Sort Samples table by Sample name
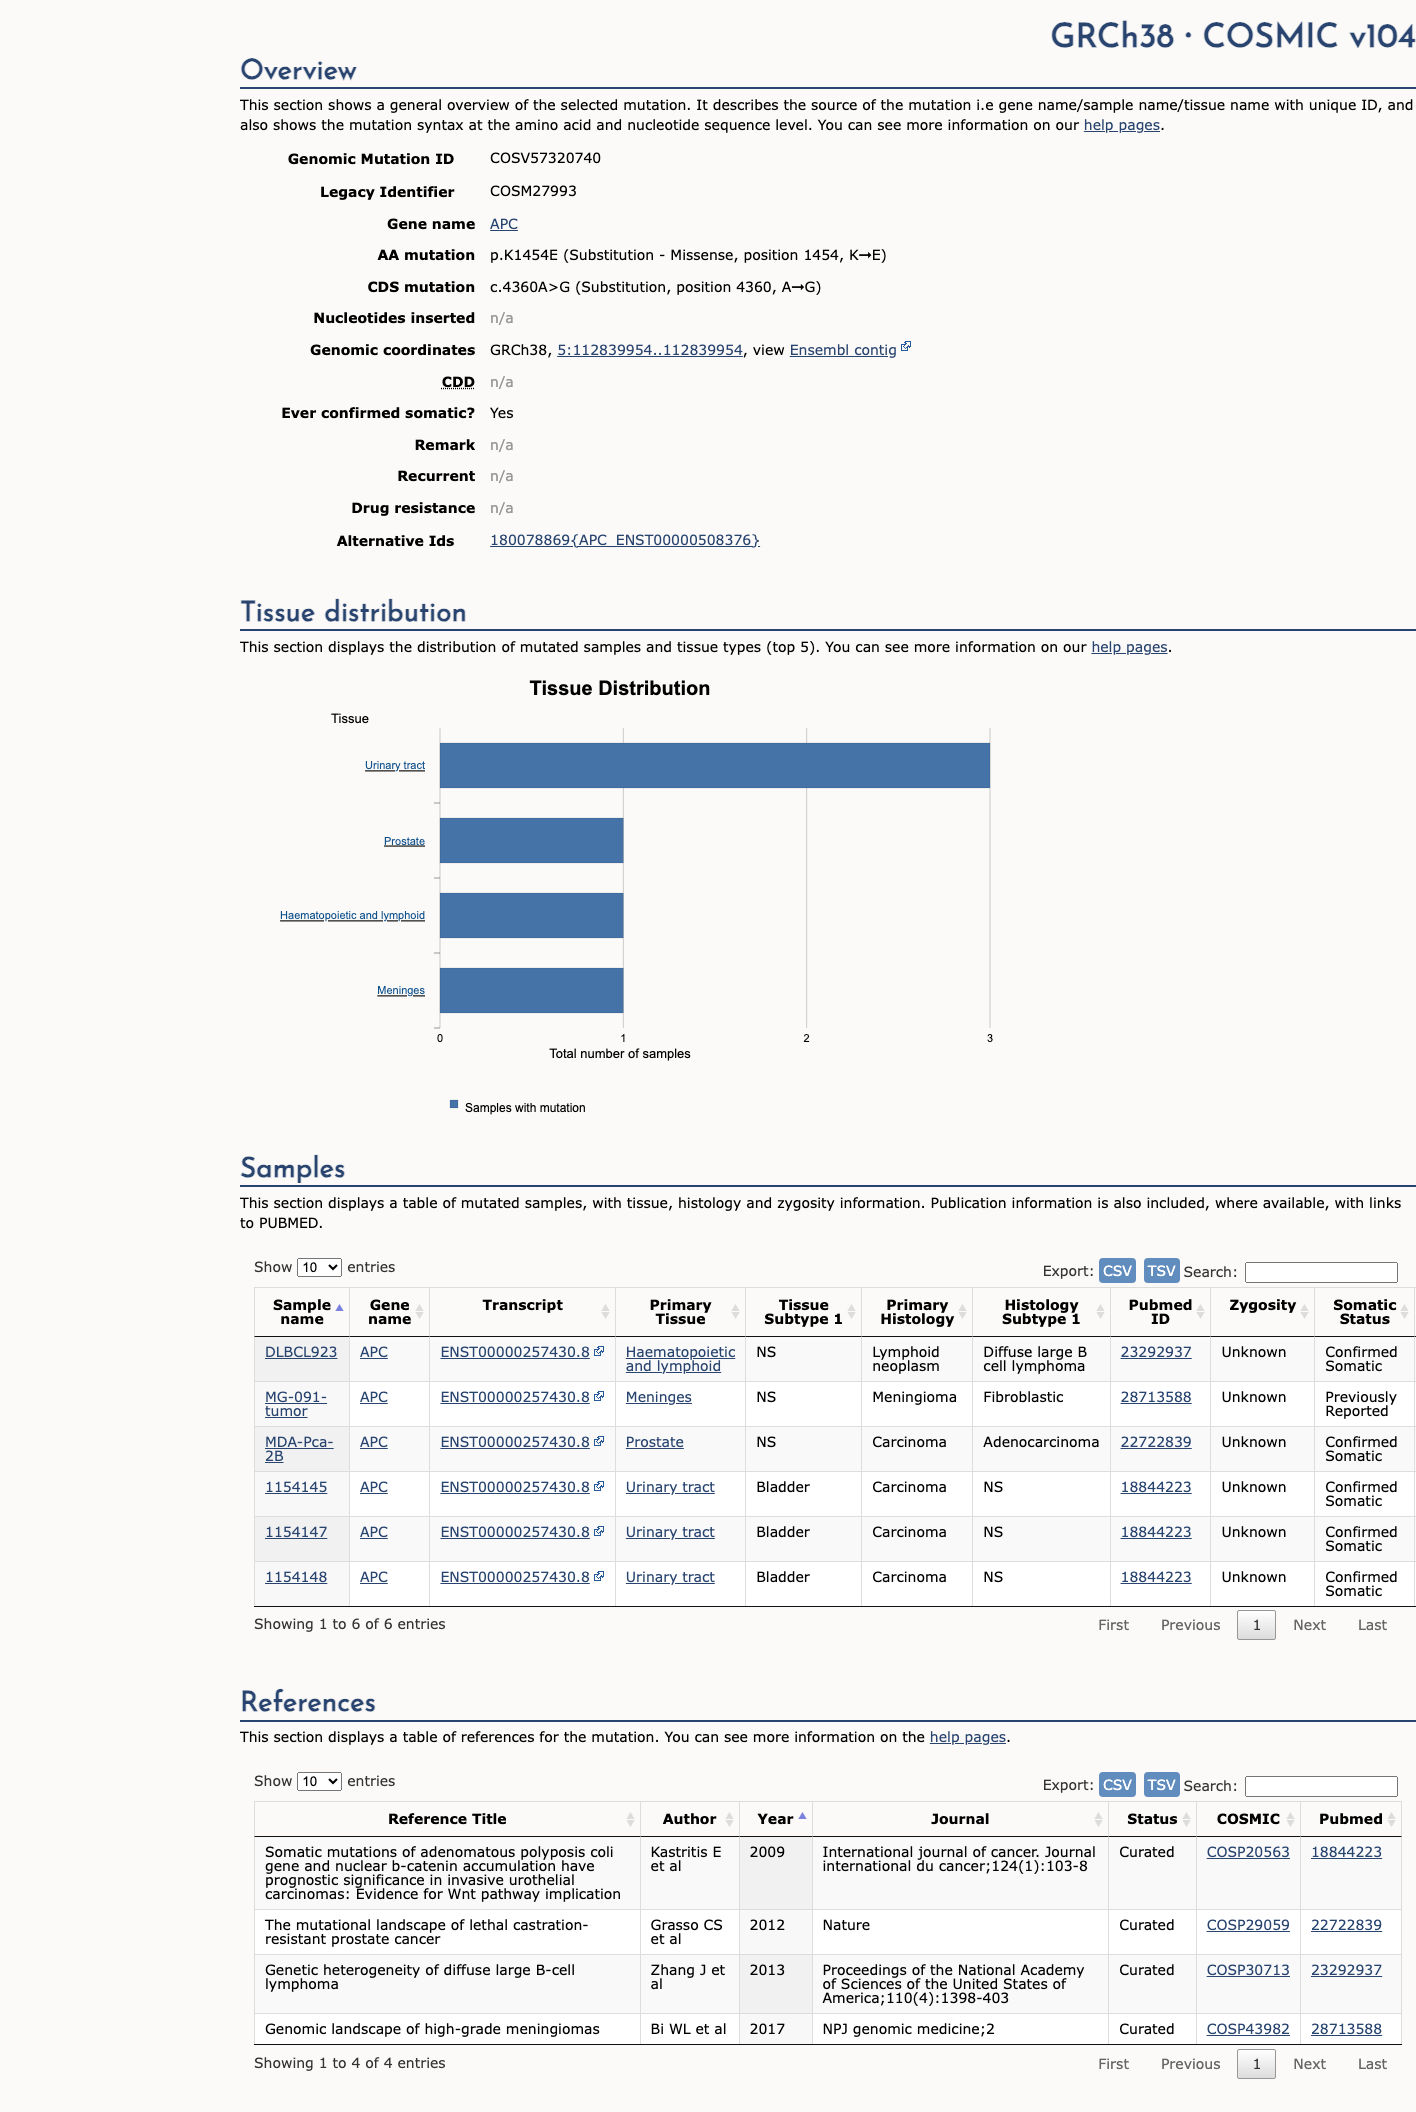This screenshot has height=2112, width=1416. tap(302, 1312)
